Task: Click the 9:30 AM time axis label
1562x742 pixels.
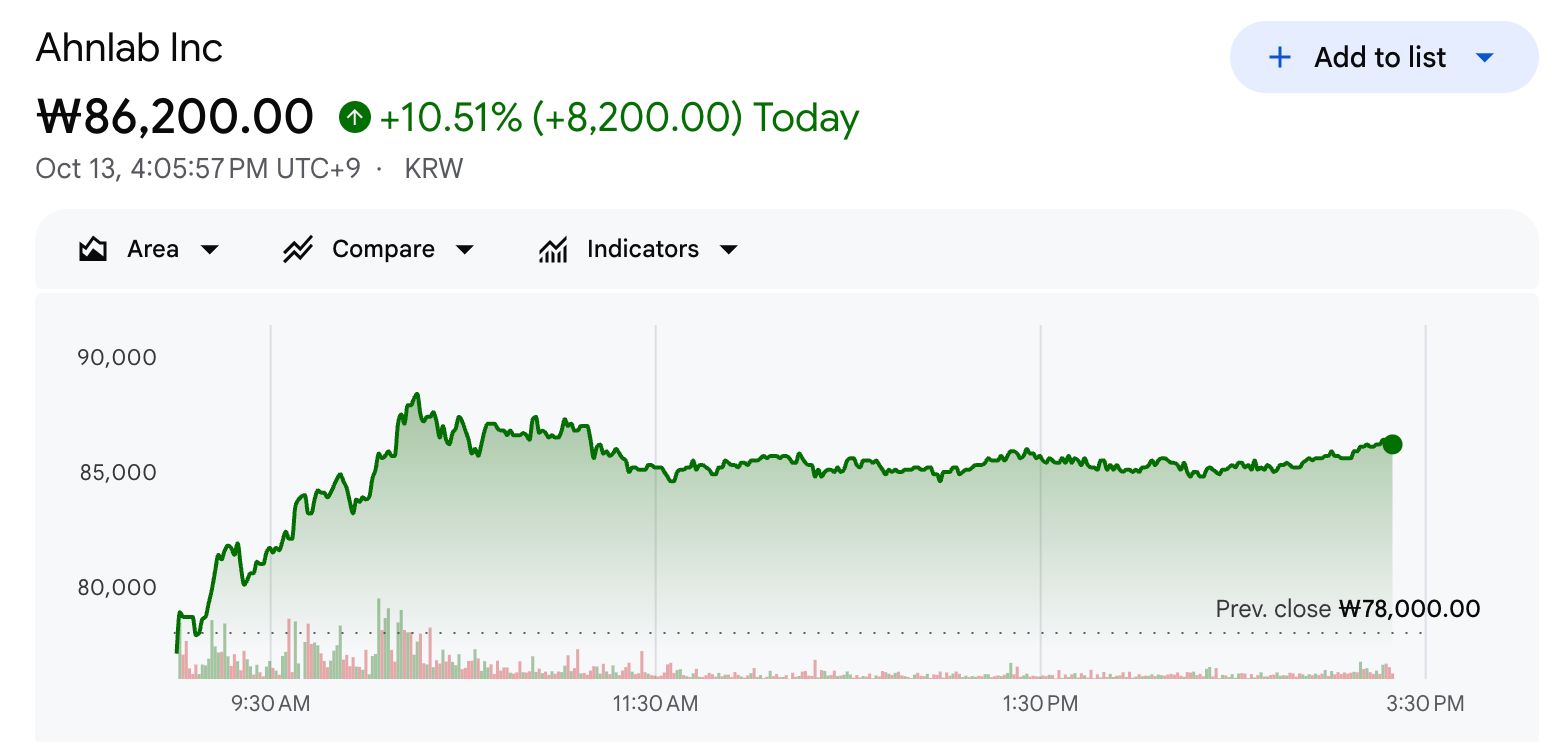Action: [x=270, y=704]
